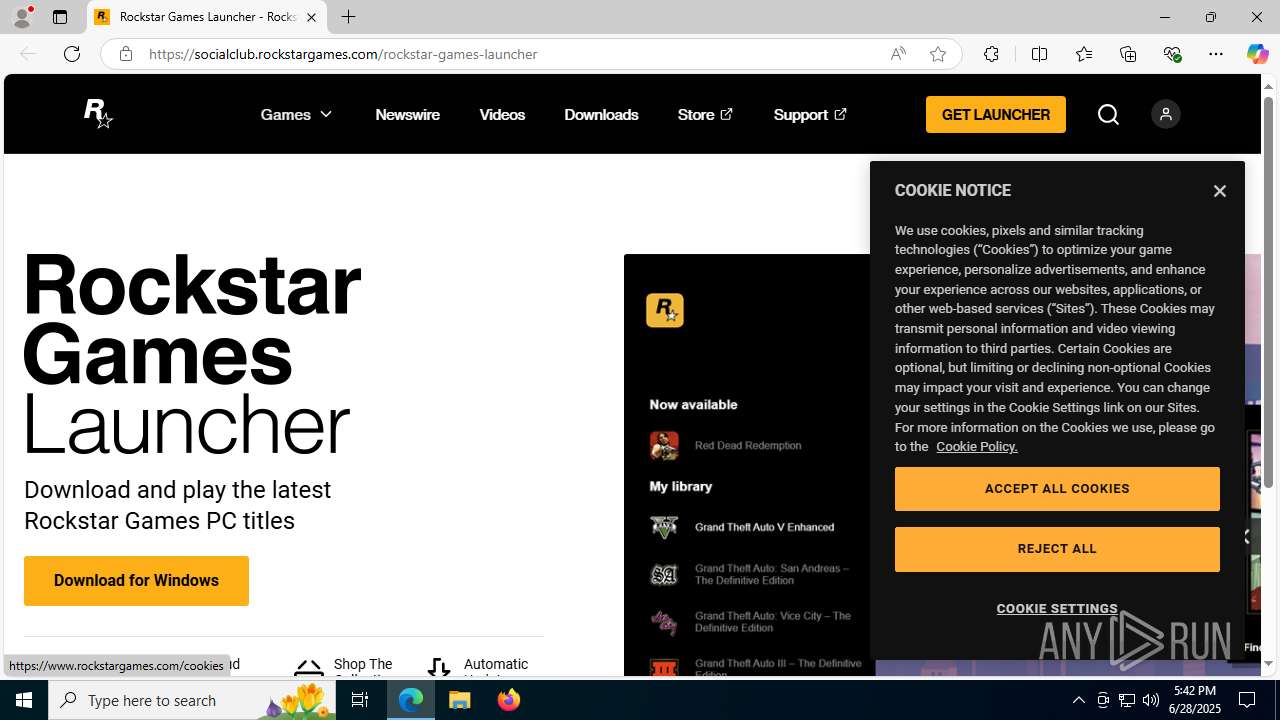Viewport: 1280px width, 720px height.
Task: Switch to Microsoft Edge on taskbar
Action: click(411, 700)
